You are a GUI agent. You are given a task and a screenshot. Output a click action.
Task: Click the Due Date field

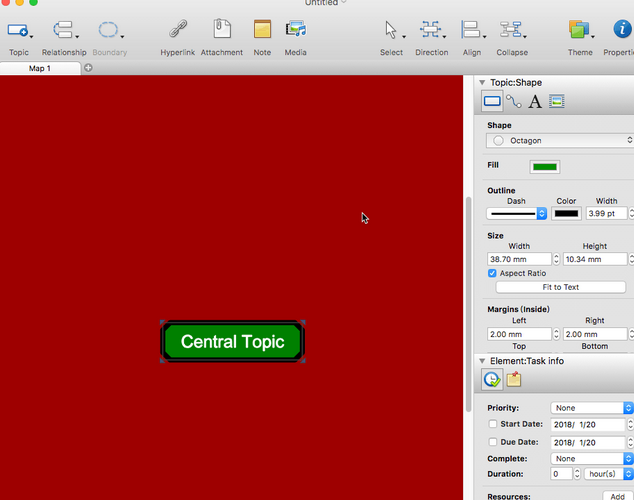pos(588,443)
